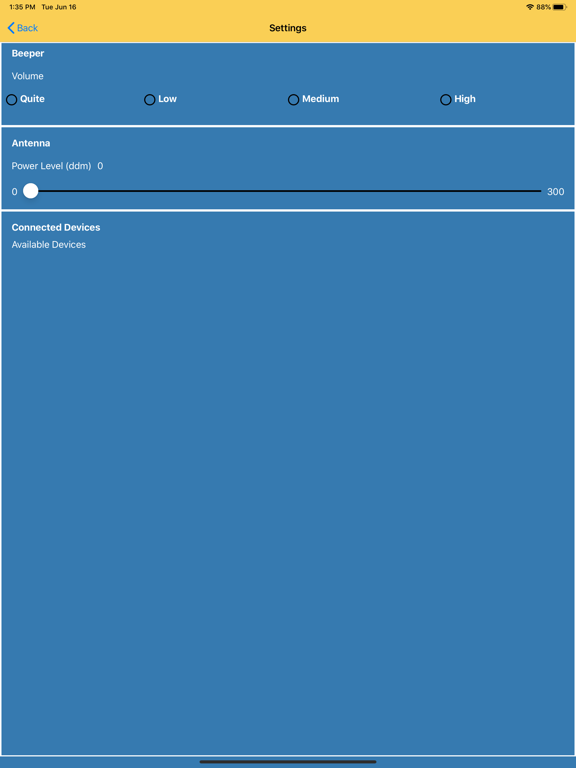Click the Tue Jun 16 date
Screen dimensions: 576x768
tap(59, 7)
